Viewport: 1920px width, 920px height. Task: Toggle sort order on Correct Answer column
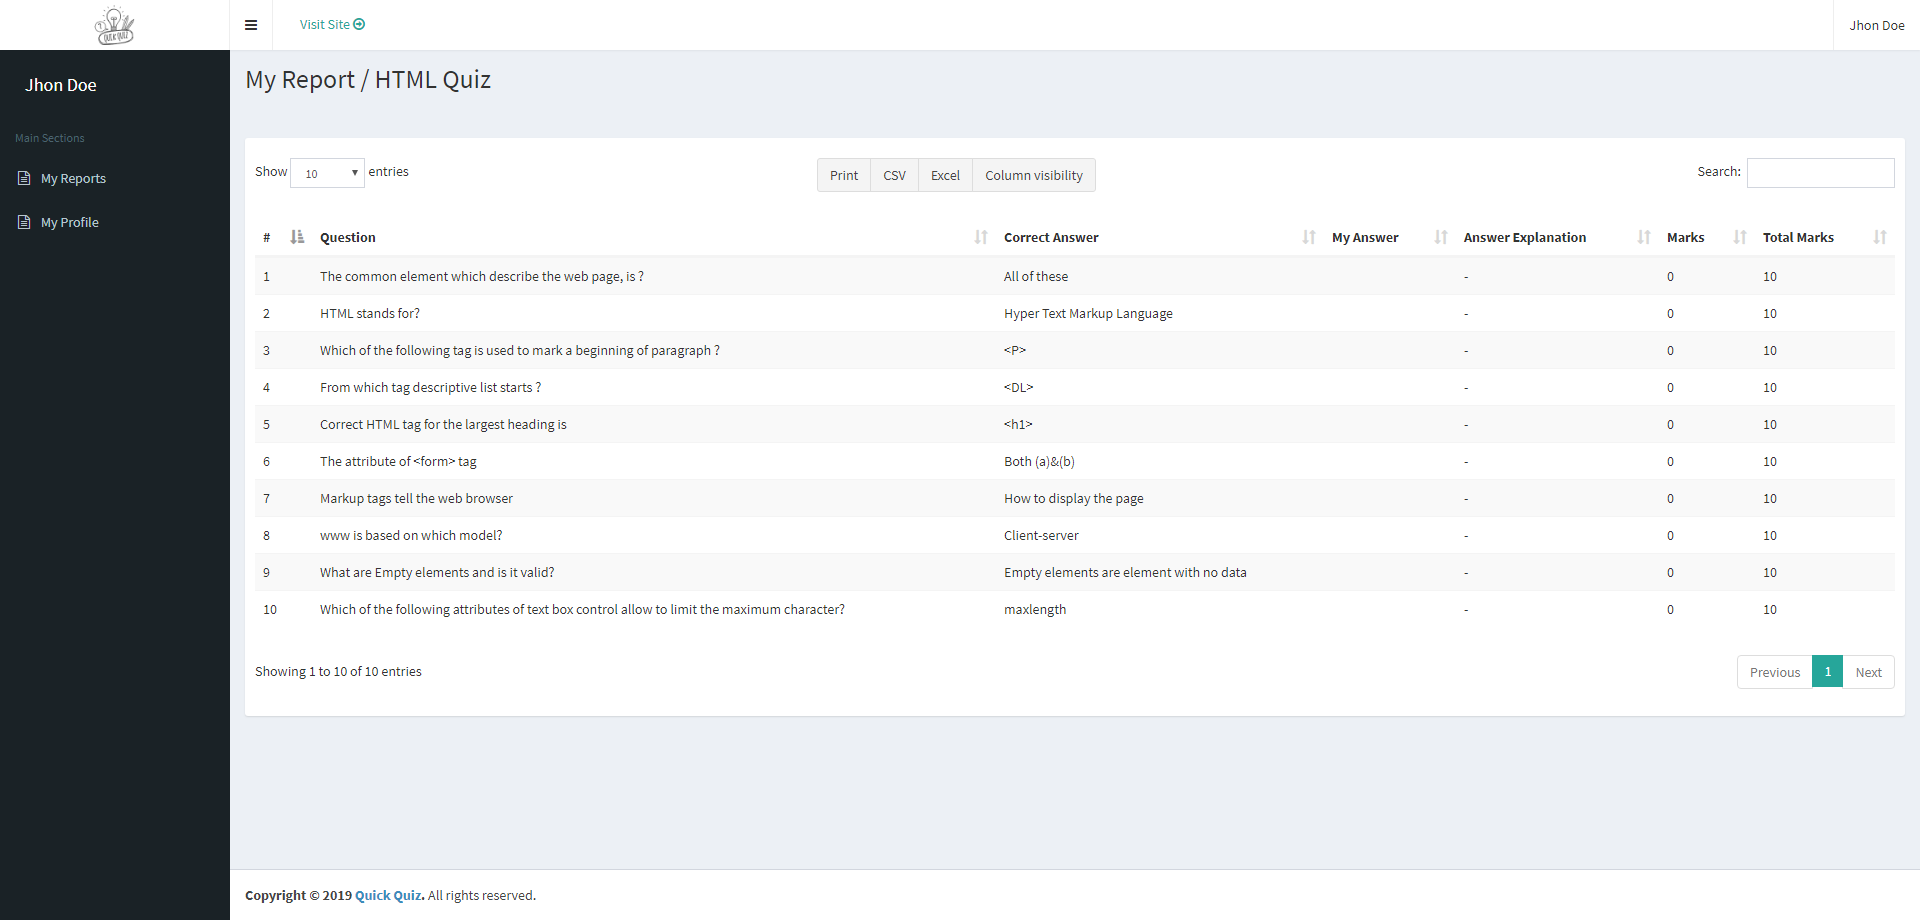tap(1308, 237)
